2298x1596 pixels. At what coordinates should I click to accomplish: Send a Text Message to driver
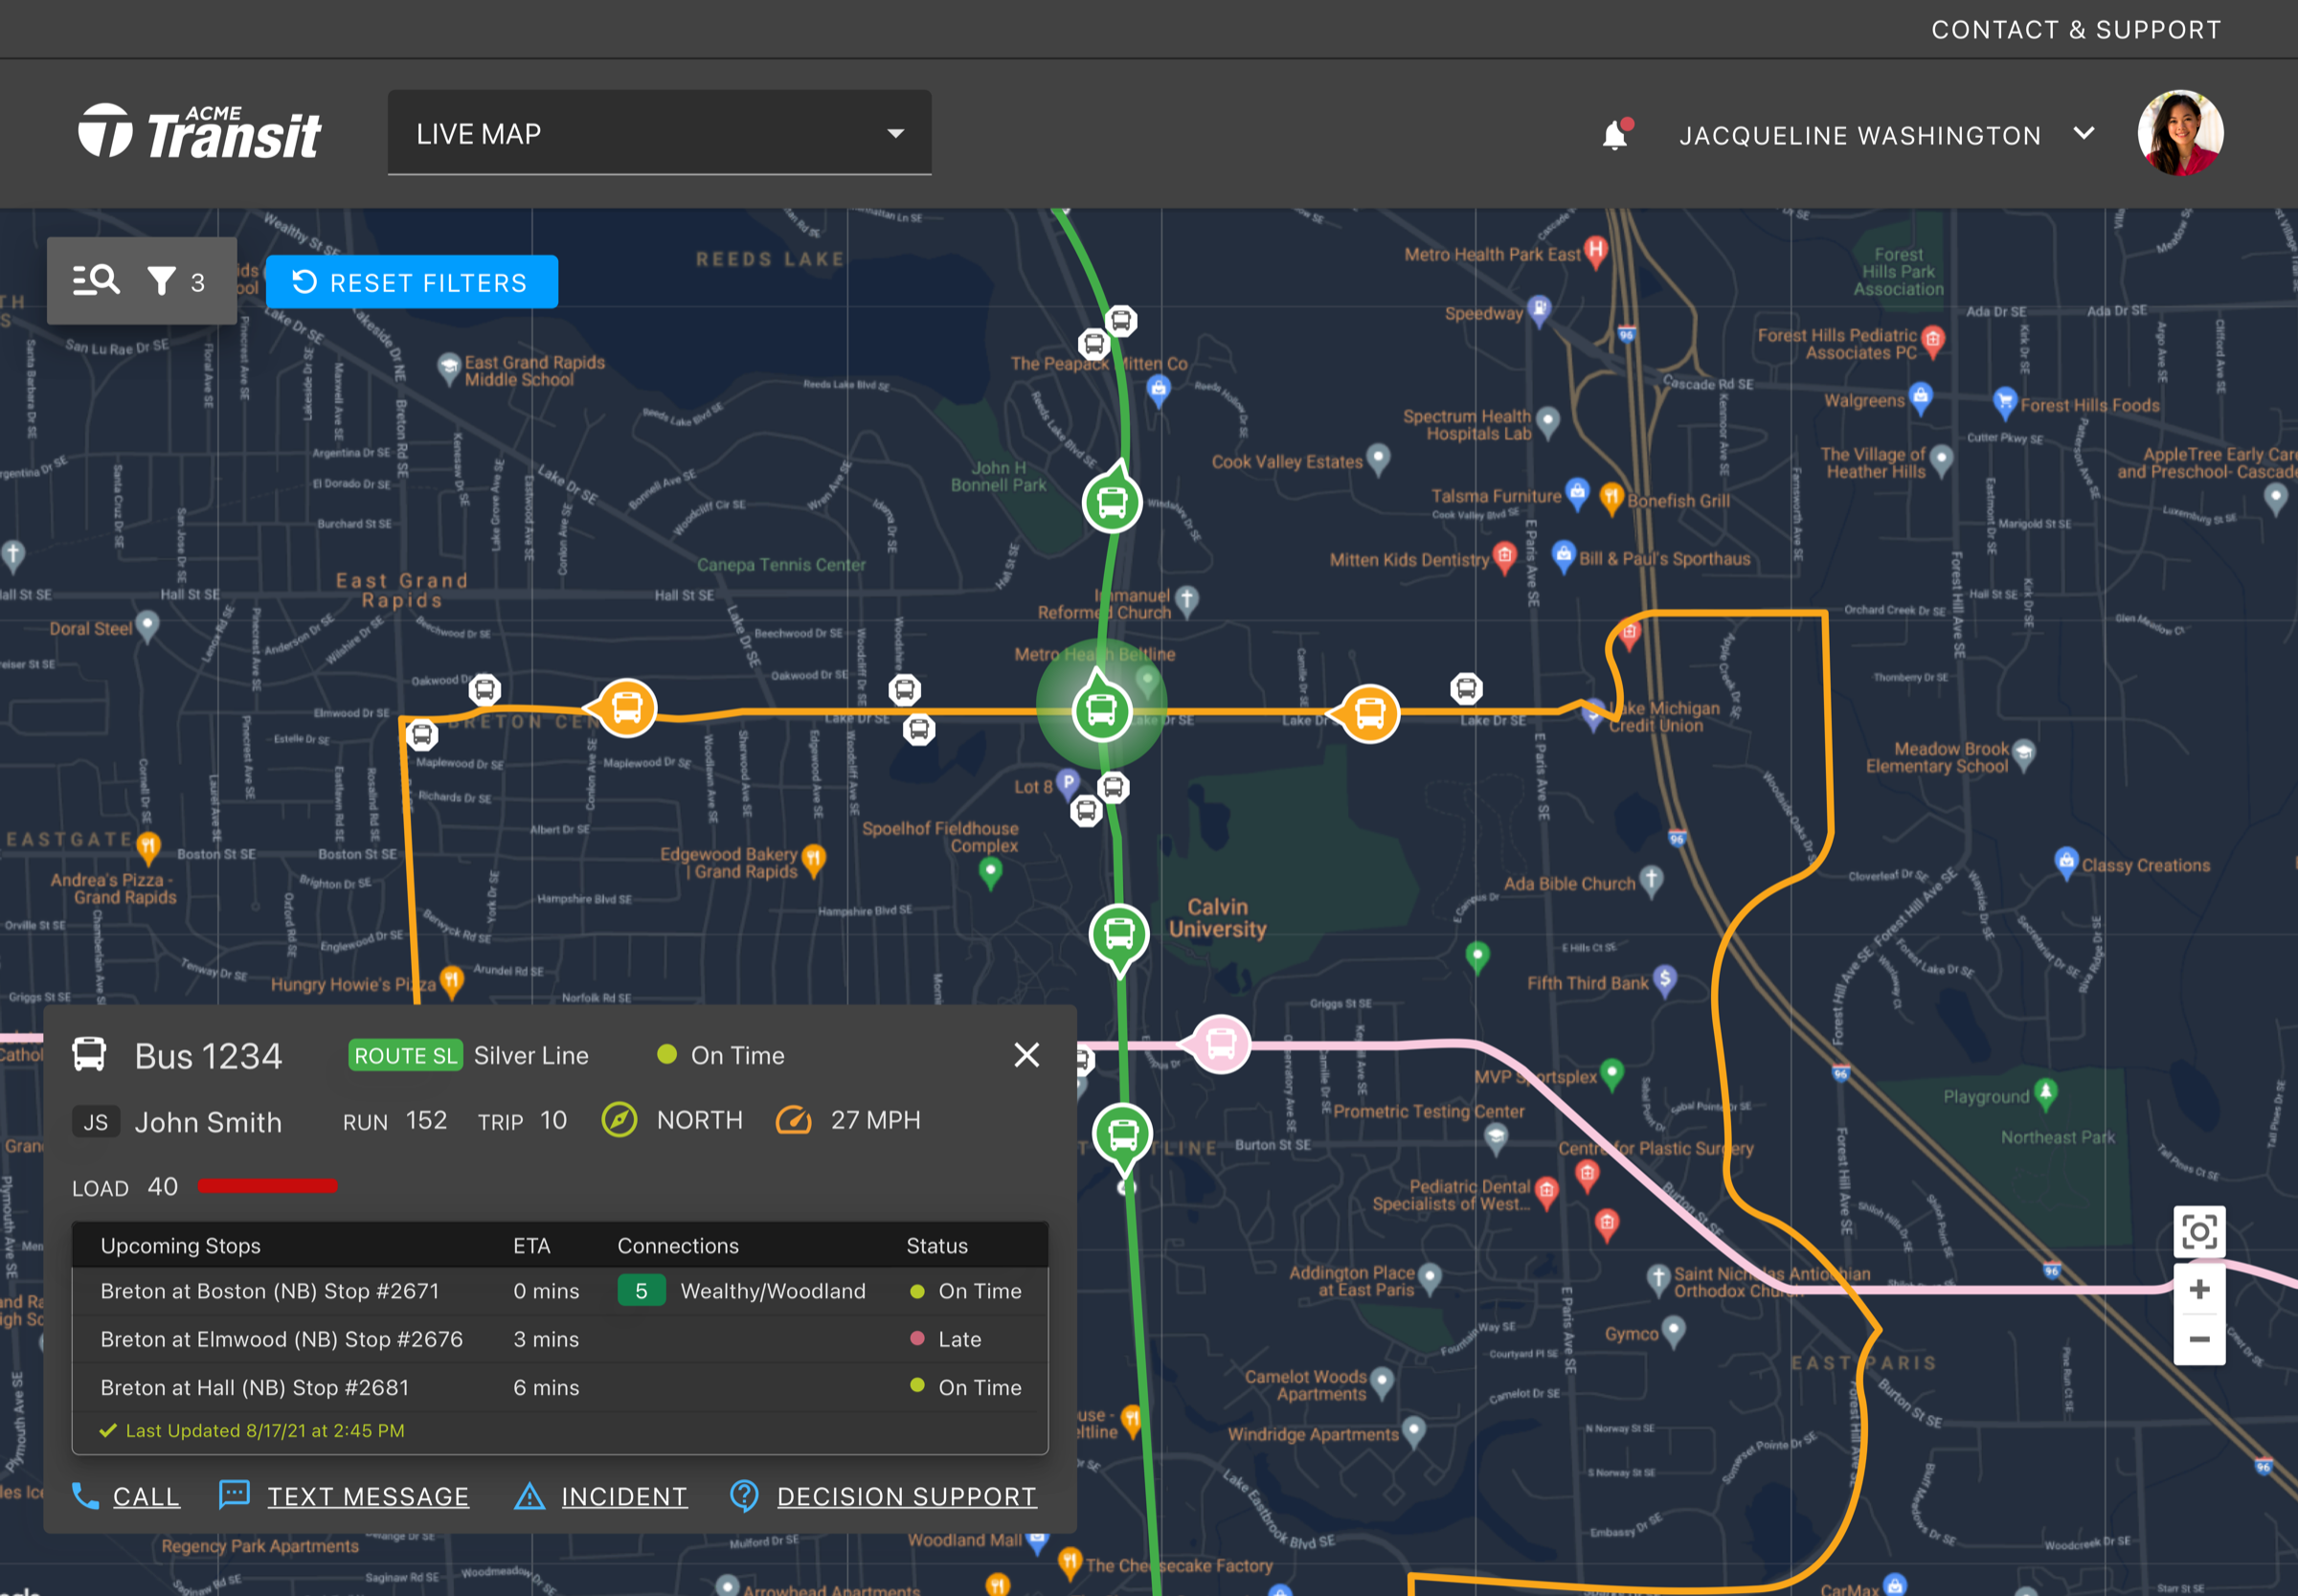(368, 1496)
